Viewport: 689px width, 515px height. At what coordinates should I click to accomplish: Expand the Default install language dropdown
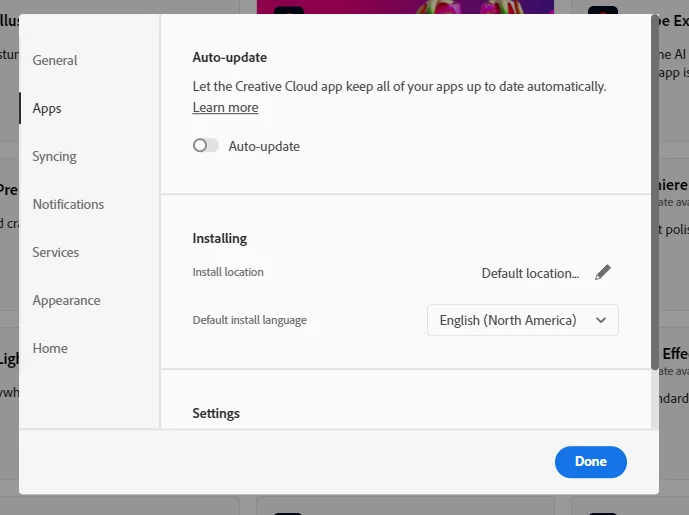[523, 320]
